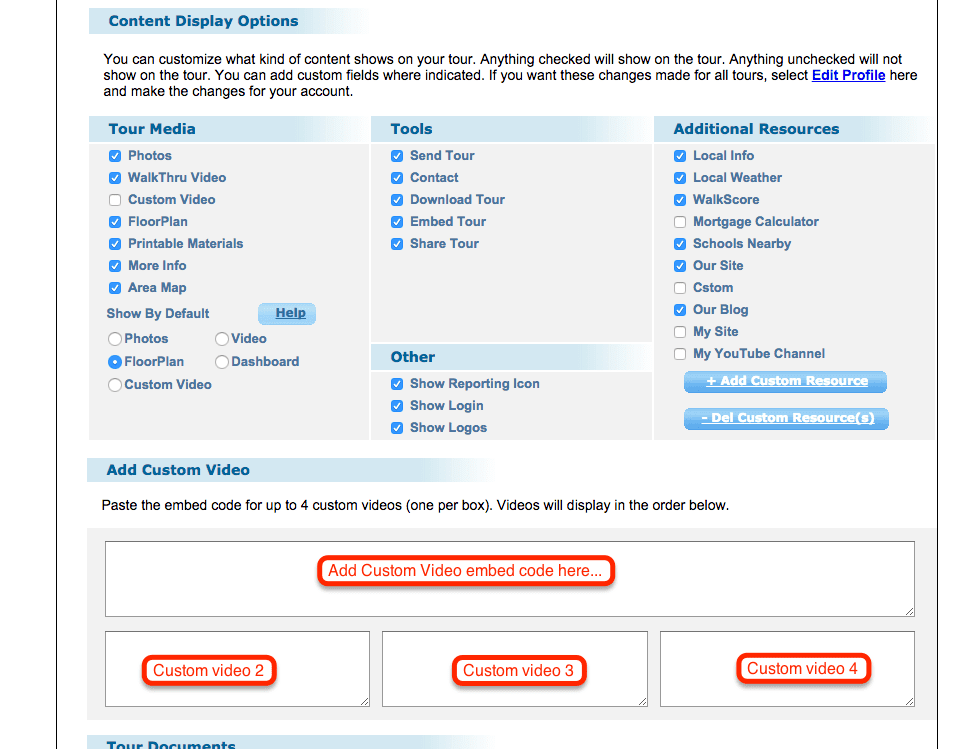The width and height of the screenshot is (971, 749).
Task: Open the Edit Profile link
Action: tap(848, 75)
